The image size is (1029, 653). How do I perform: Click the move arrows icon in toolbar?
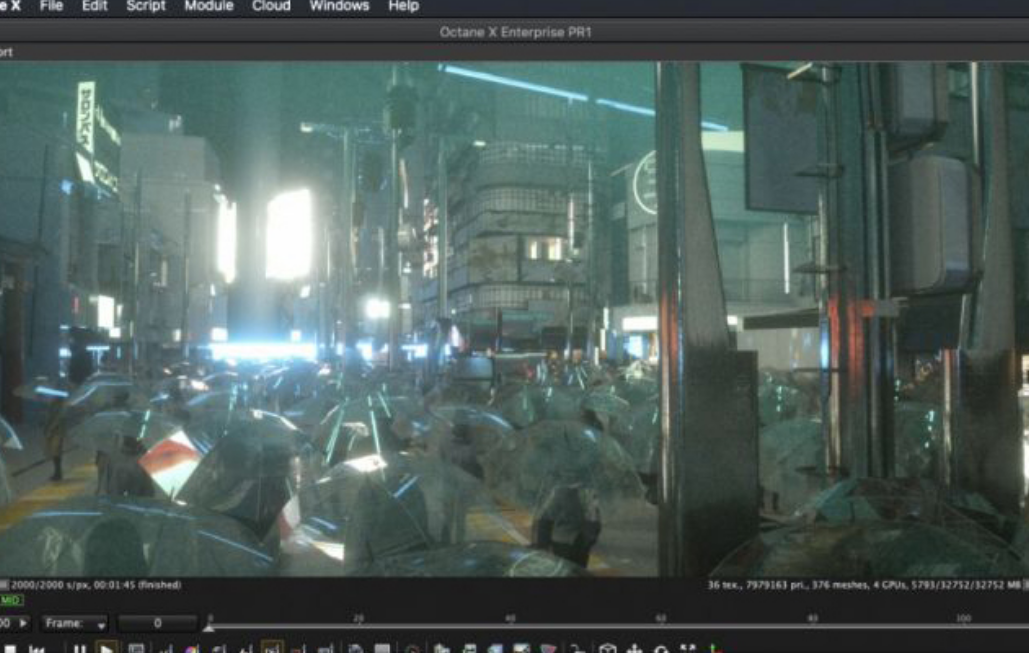(x=635, y=649)
